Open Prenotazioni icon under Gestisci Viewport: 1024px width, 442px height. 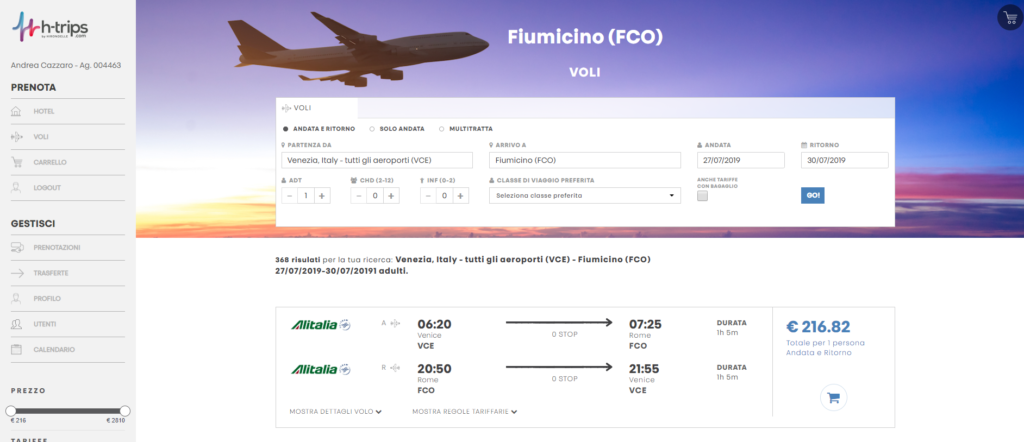tap(18, 247)
